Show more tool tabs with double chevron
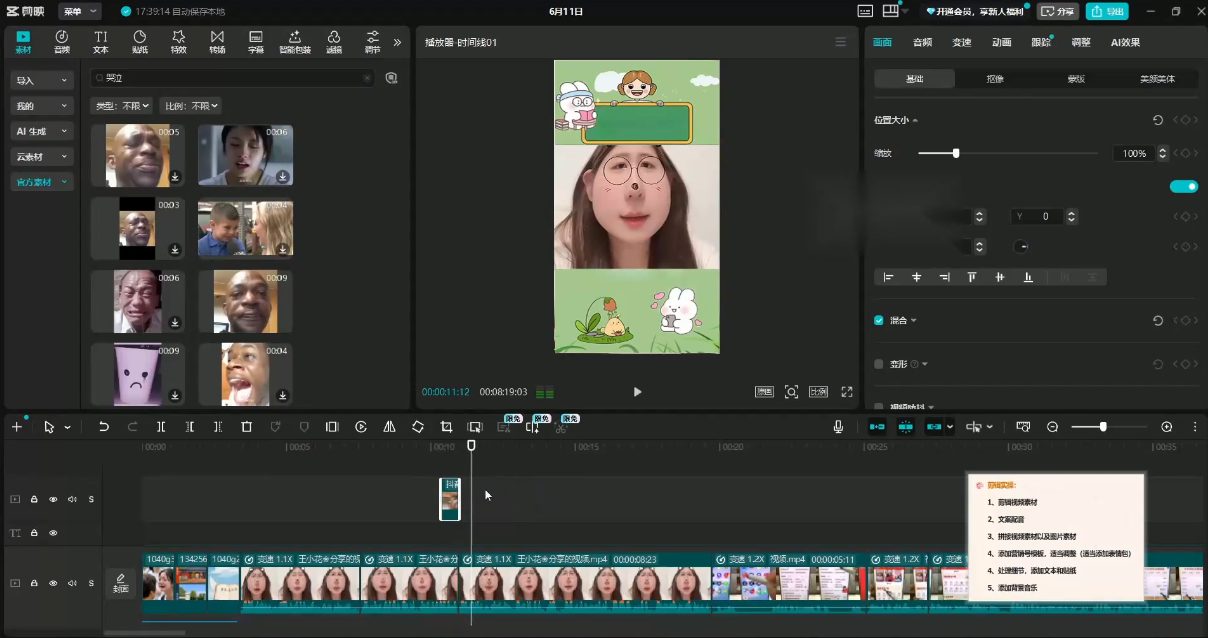 pyautogui.click(x=397, y=42)
